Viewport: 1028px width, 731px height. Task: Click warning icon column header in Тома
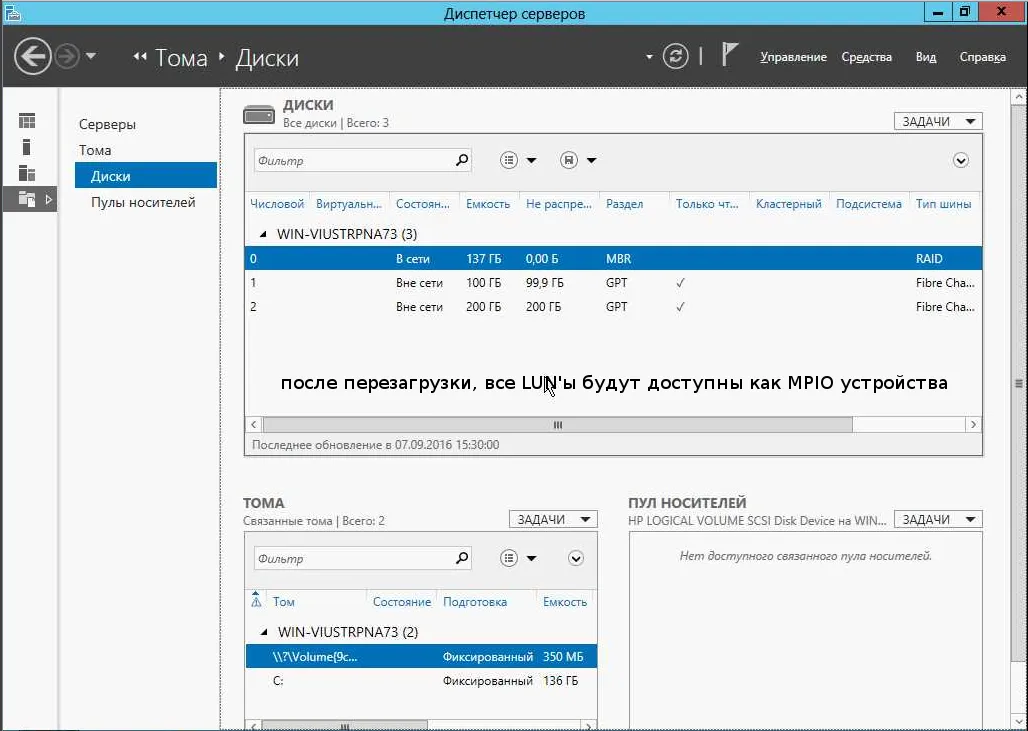point(256,600)
